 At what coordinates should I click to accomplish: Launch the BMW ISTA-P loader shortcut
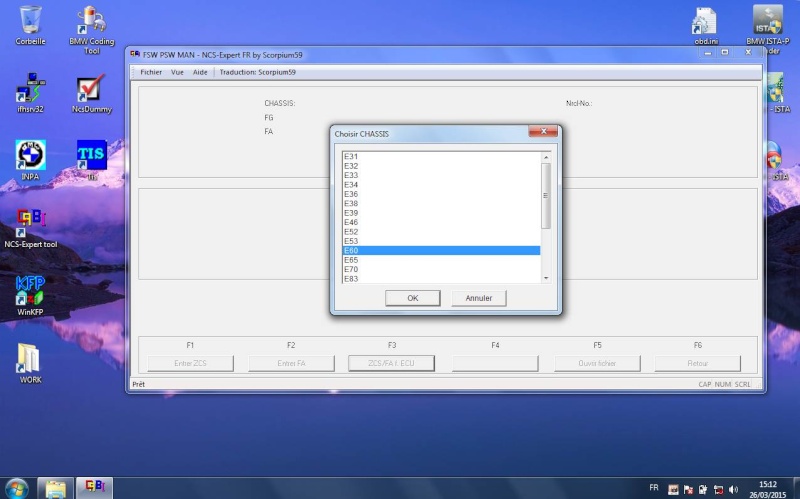(767, 29)
